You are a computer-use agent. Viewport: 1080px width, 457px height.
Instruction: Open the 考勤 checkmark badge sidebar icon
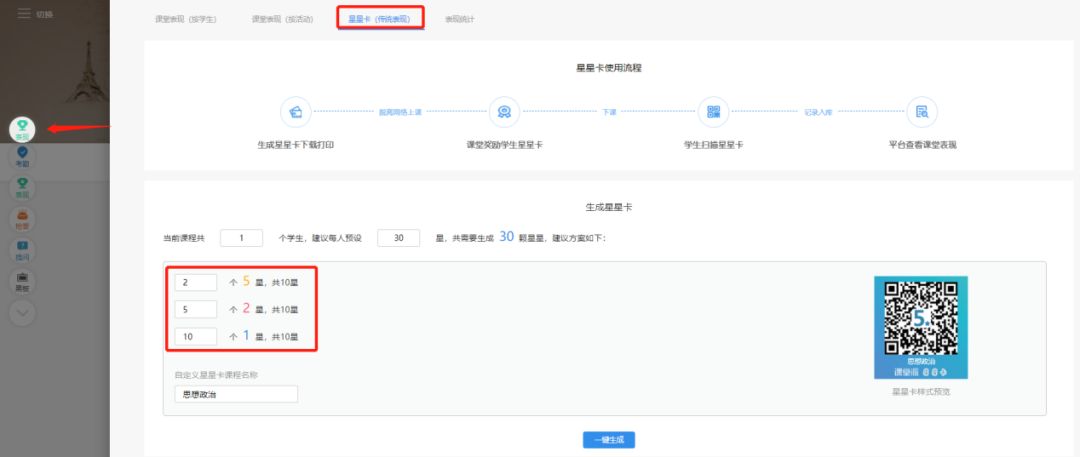coord(22,156)
